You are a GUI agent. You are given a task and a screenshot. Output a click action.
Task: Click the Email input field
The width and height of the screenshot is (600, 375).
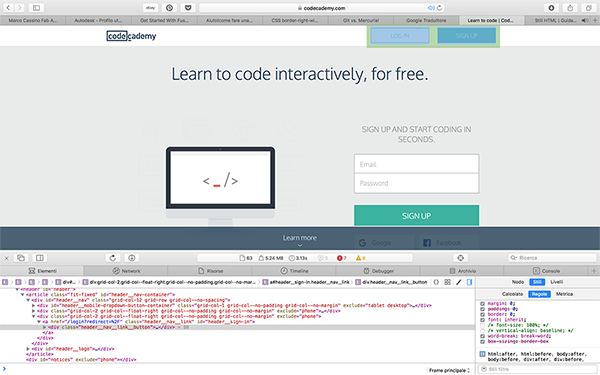point(416,164)
